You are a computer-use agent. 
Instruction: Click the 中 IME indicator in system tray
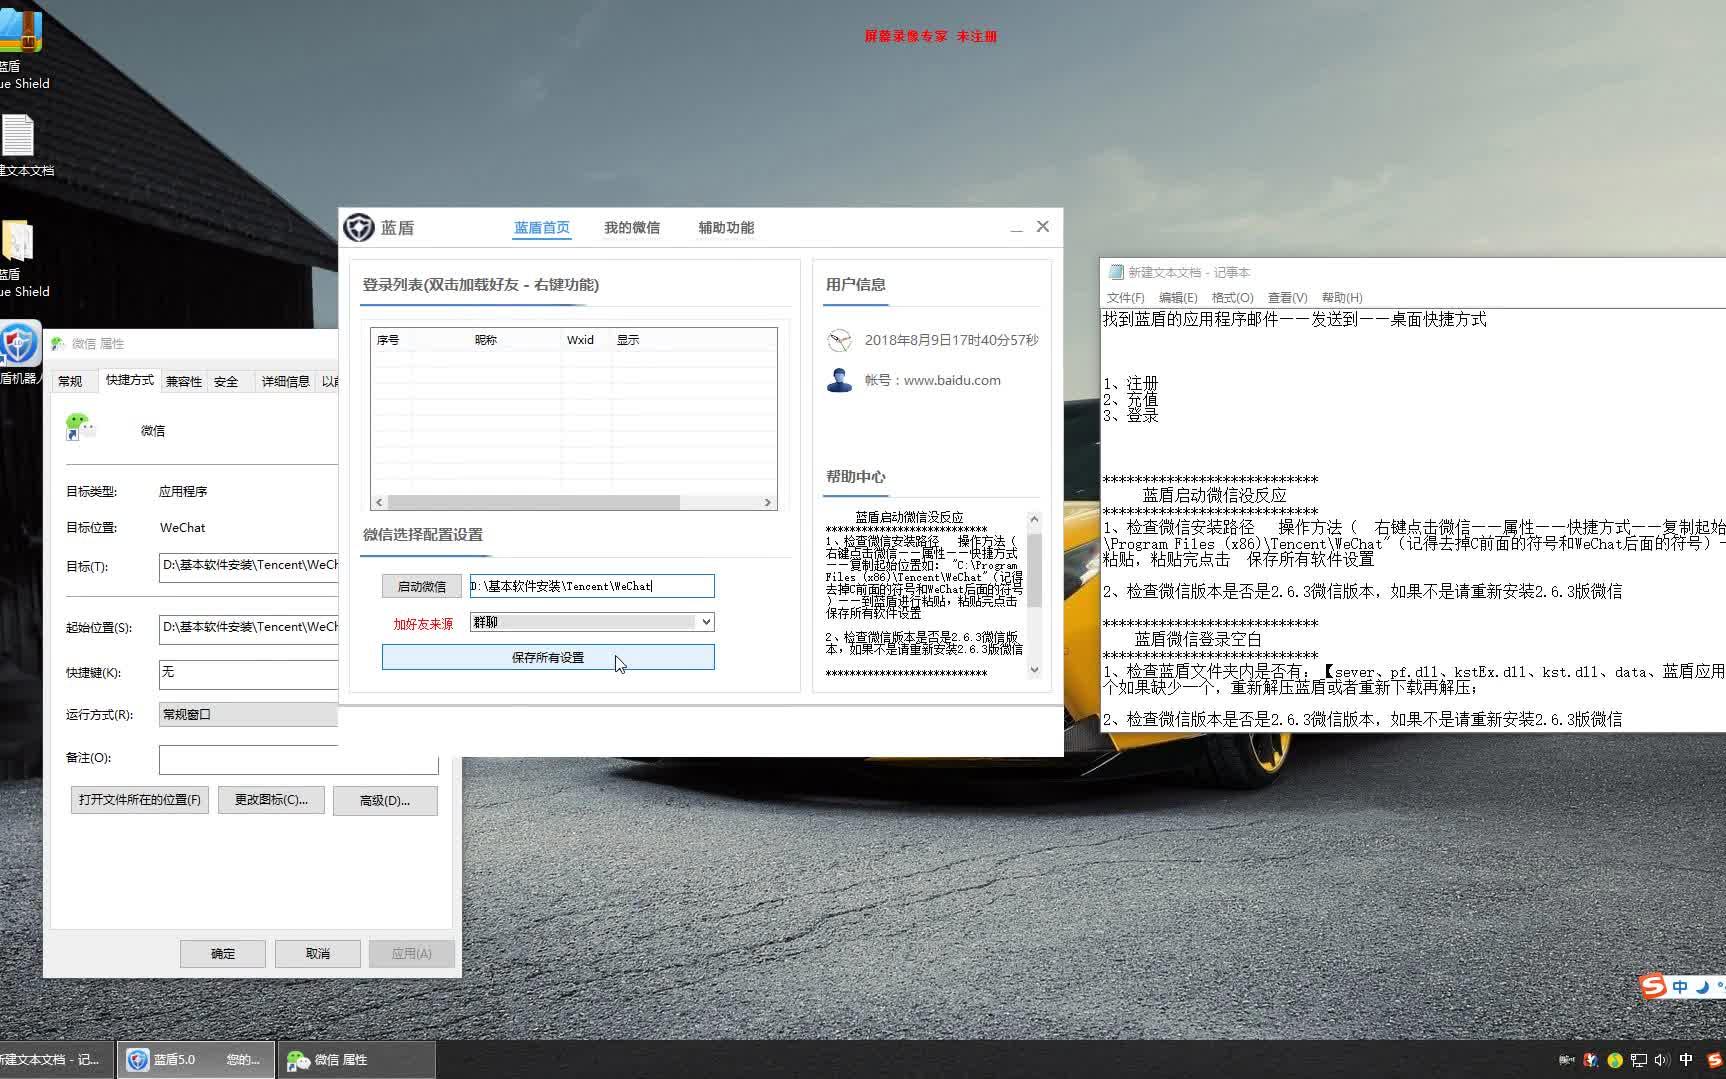1686,1060
